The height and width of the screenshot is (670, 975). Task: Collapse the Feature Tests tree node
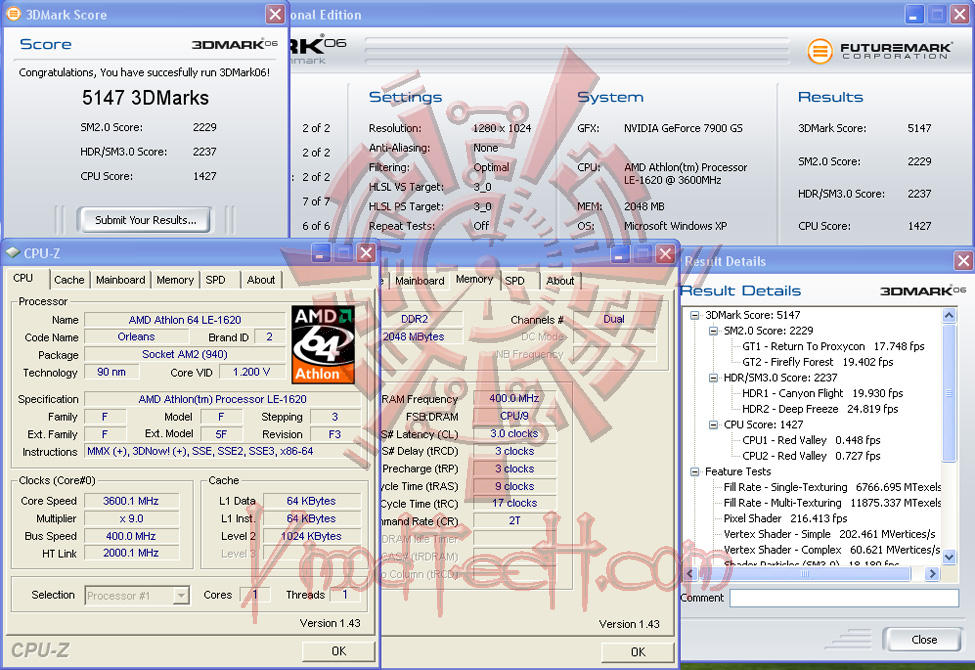695,472
